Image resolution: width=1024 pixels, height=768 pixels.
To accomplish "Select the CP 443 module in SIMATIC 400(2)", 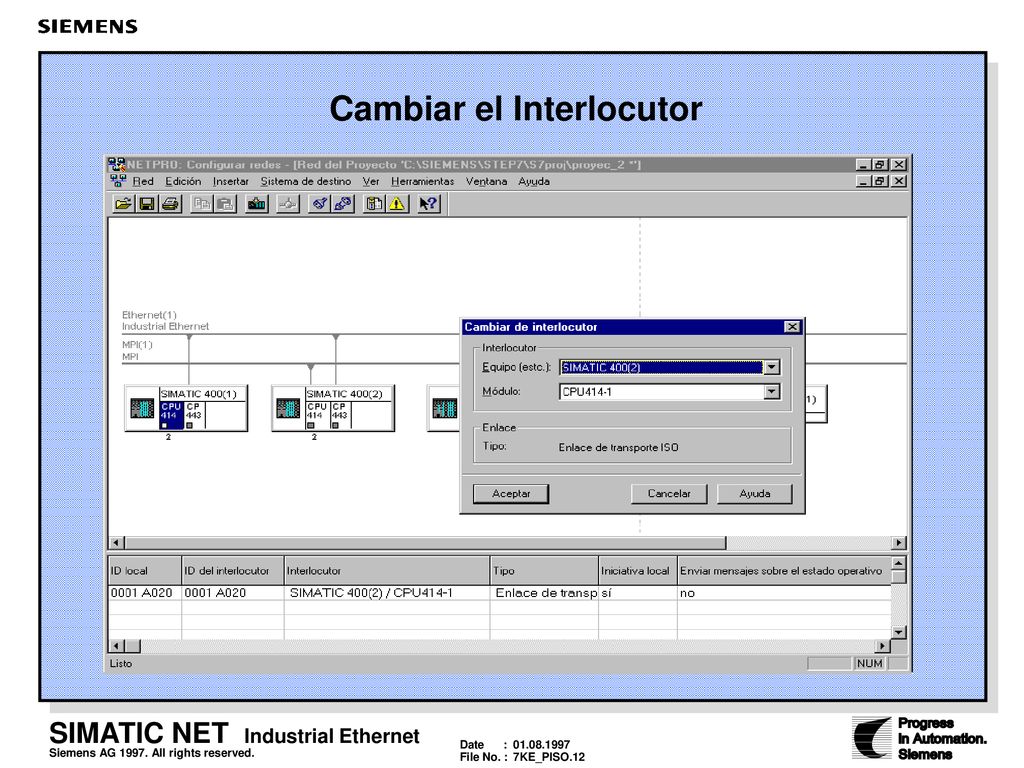I will click(339, 415).
